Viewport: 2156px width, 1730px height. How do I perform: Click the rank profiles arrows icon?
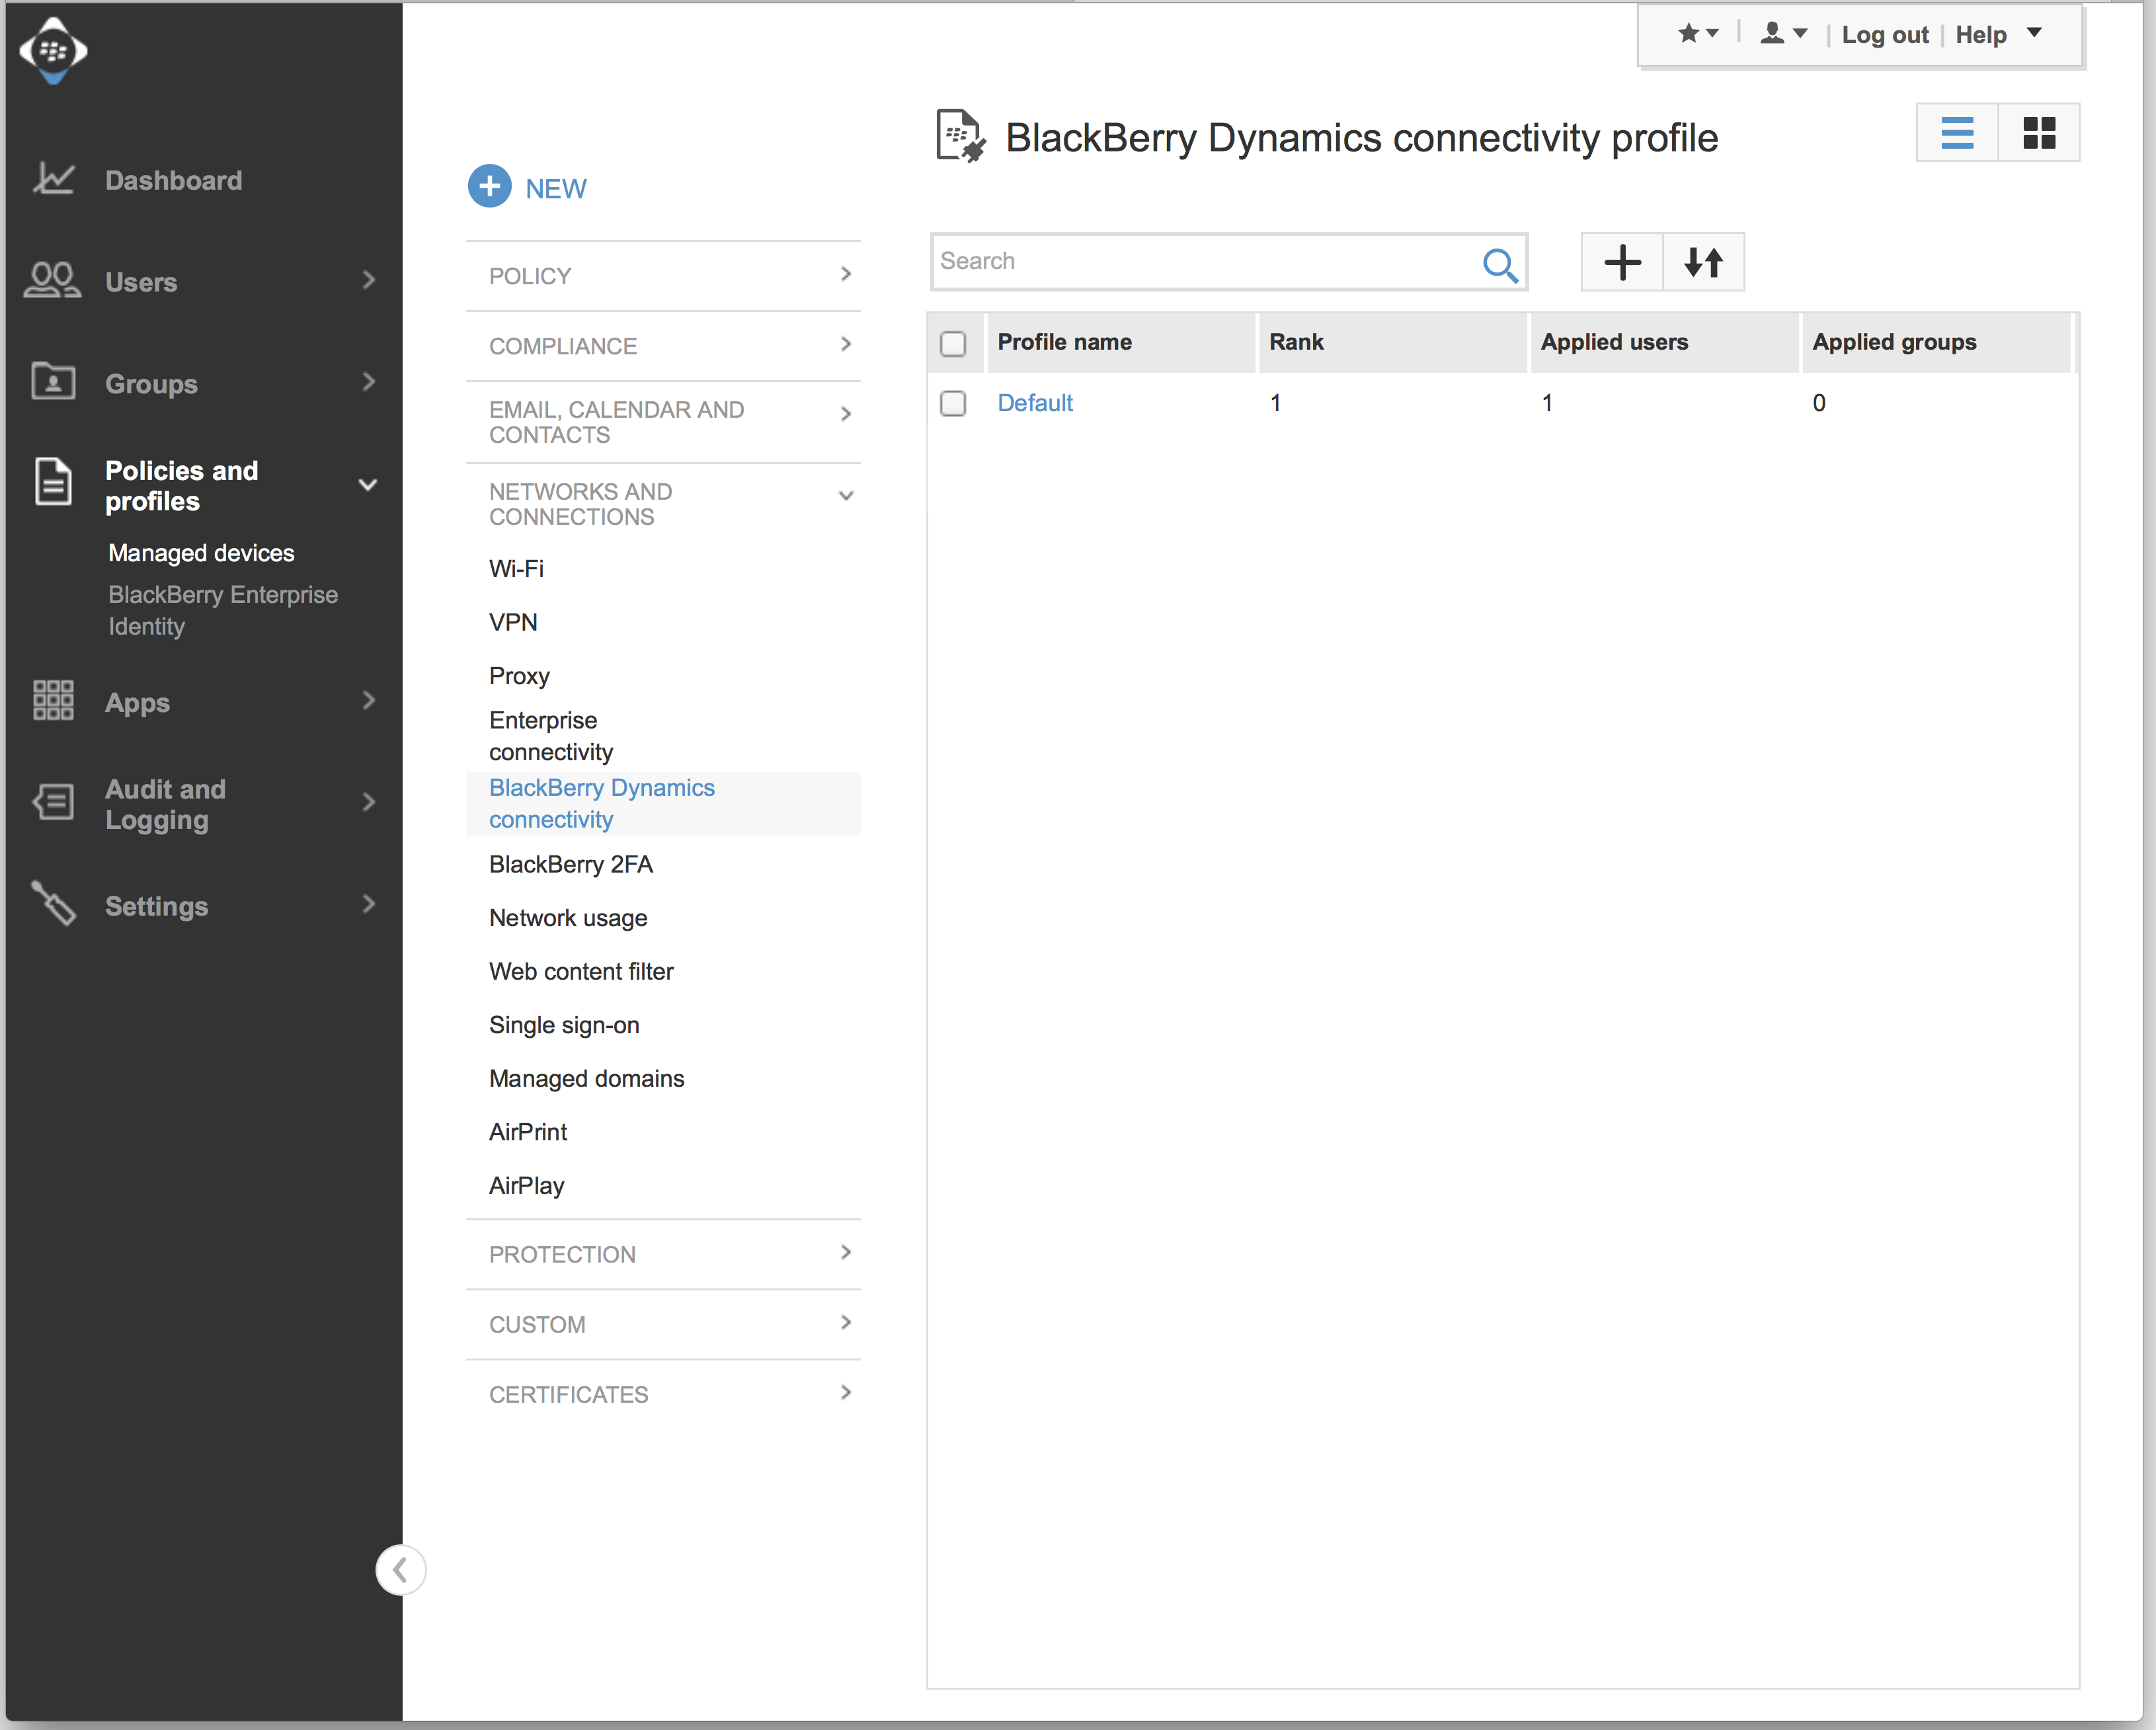tap(1703, 262)
